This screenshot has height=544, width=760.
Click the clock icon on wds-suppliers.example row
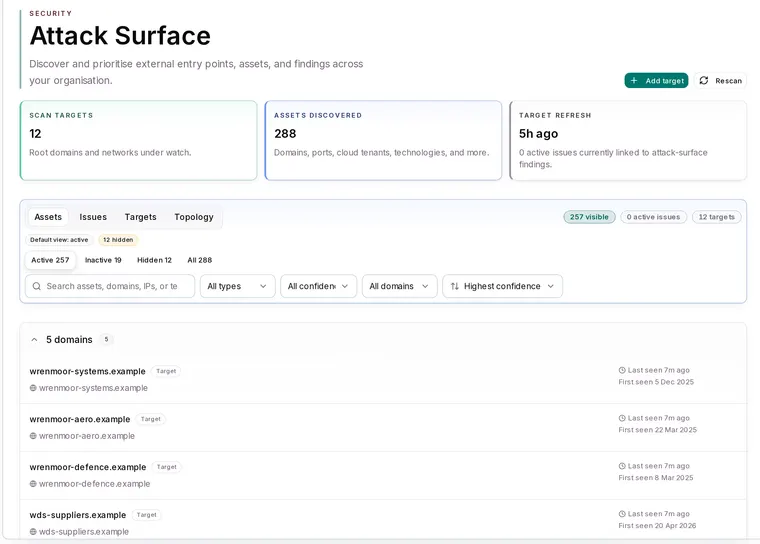point(622,514)
